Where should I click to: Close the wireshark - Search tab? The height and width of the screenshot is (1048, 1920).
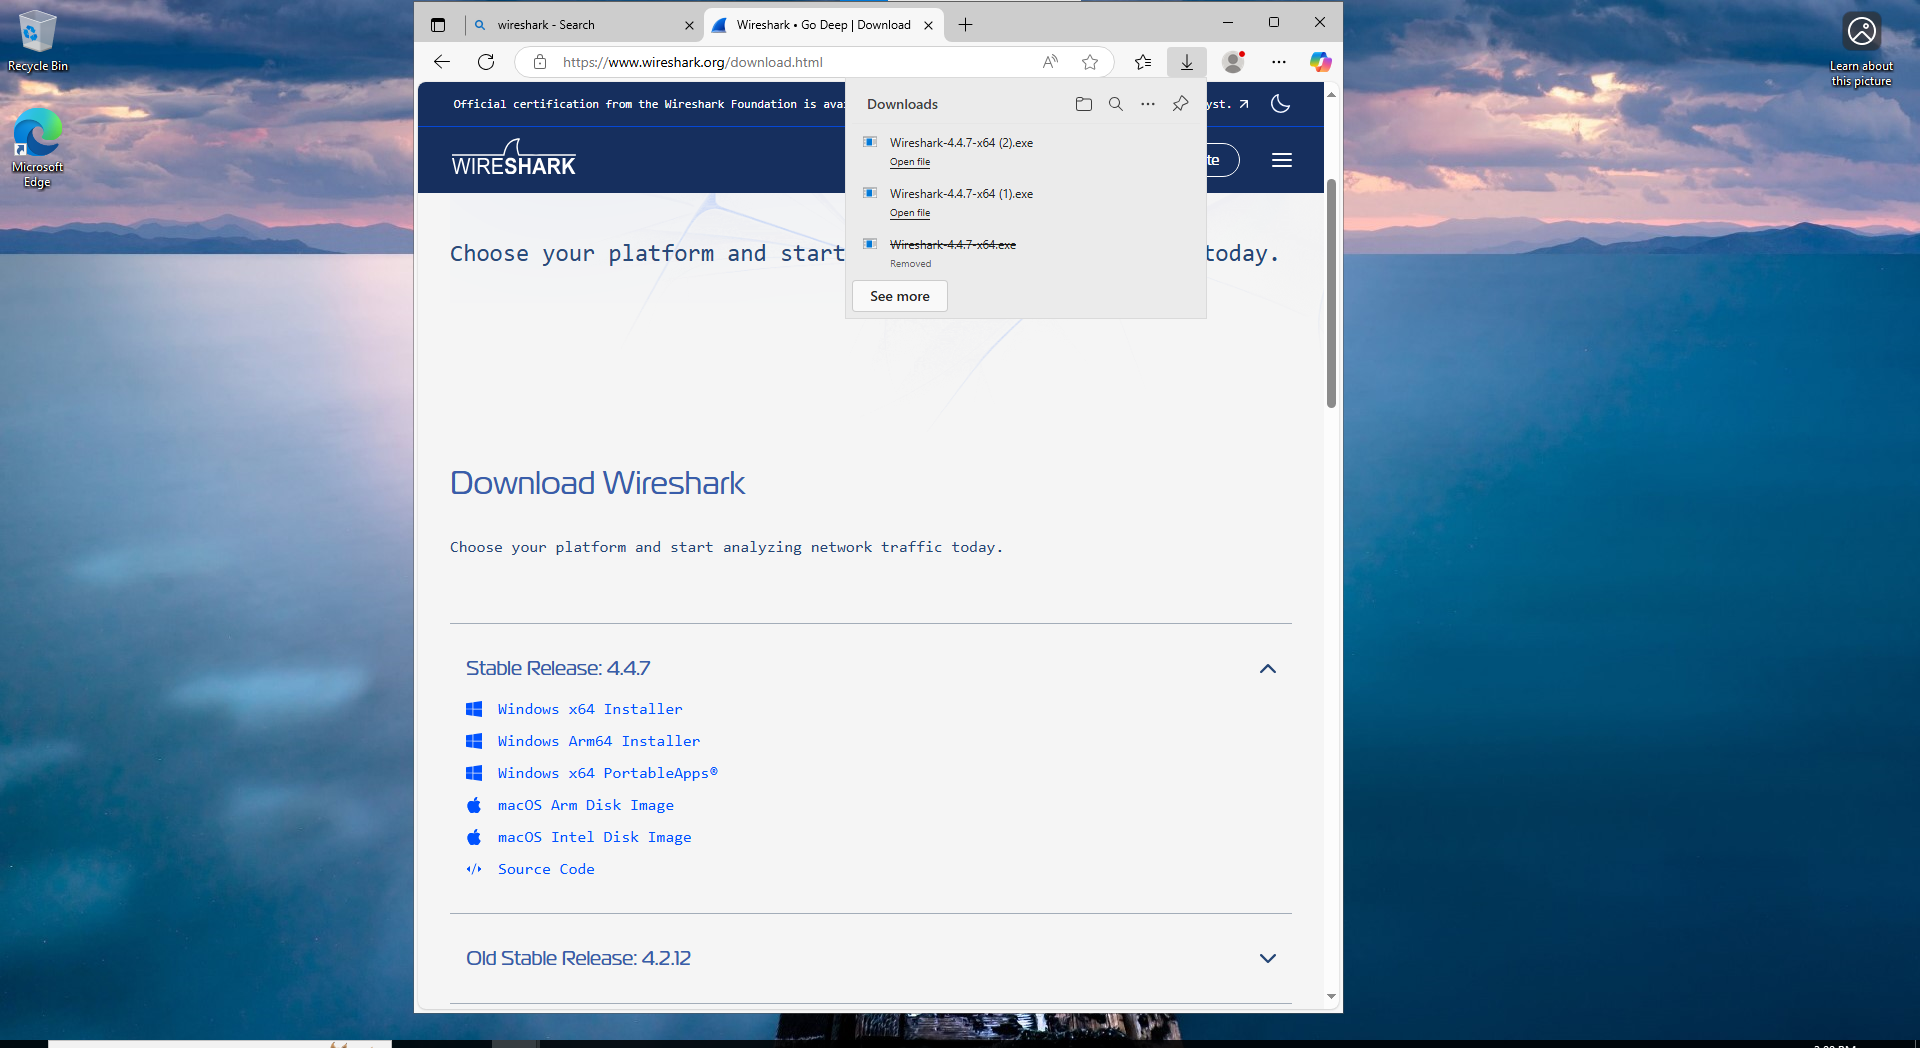coord(689,25)
